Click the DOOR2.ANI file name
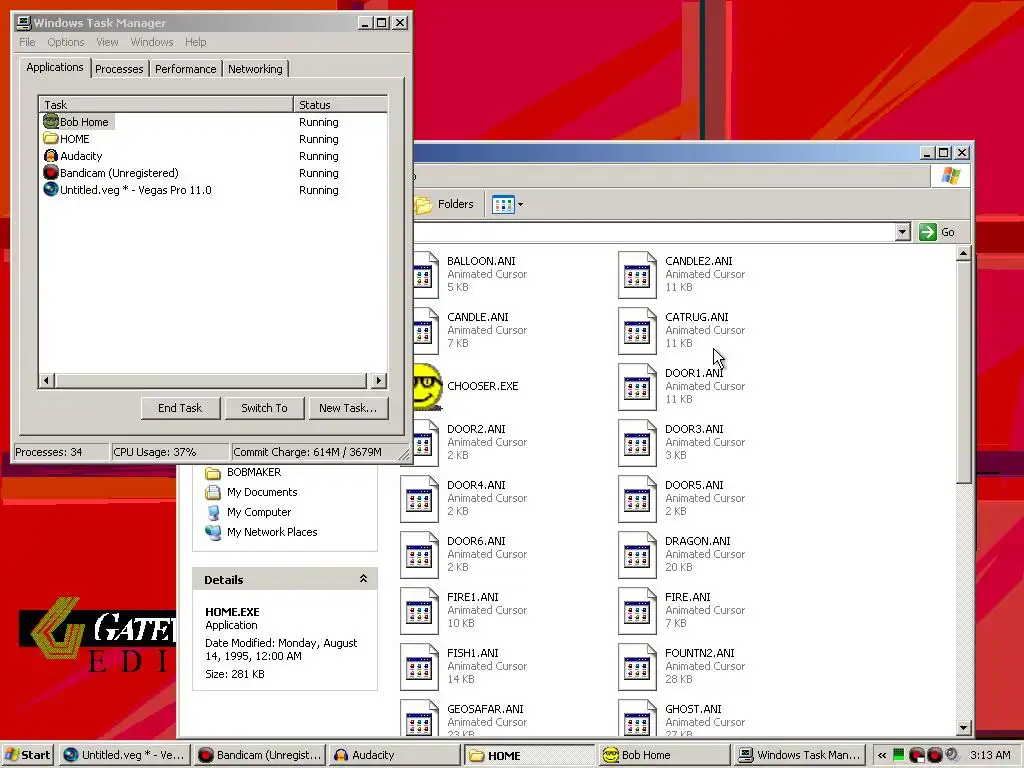Screen dimensions: 1024x768 tap(476, 429)
